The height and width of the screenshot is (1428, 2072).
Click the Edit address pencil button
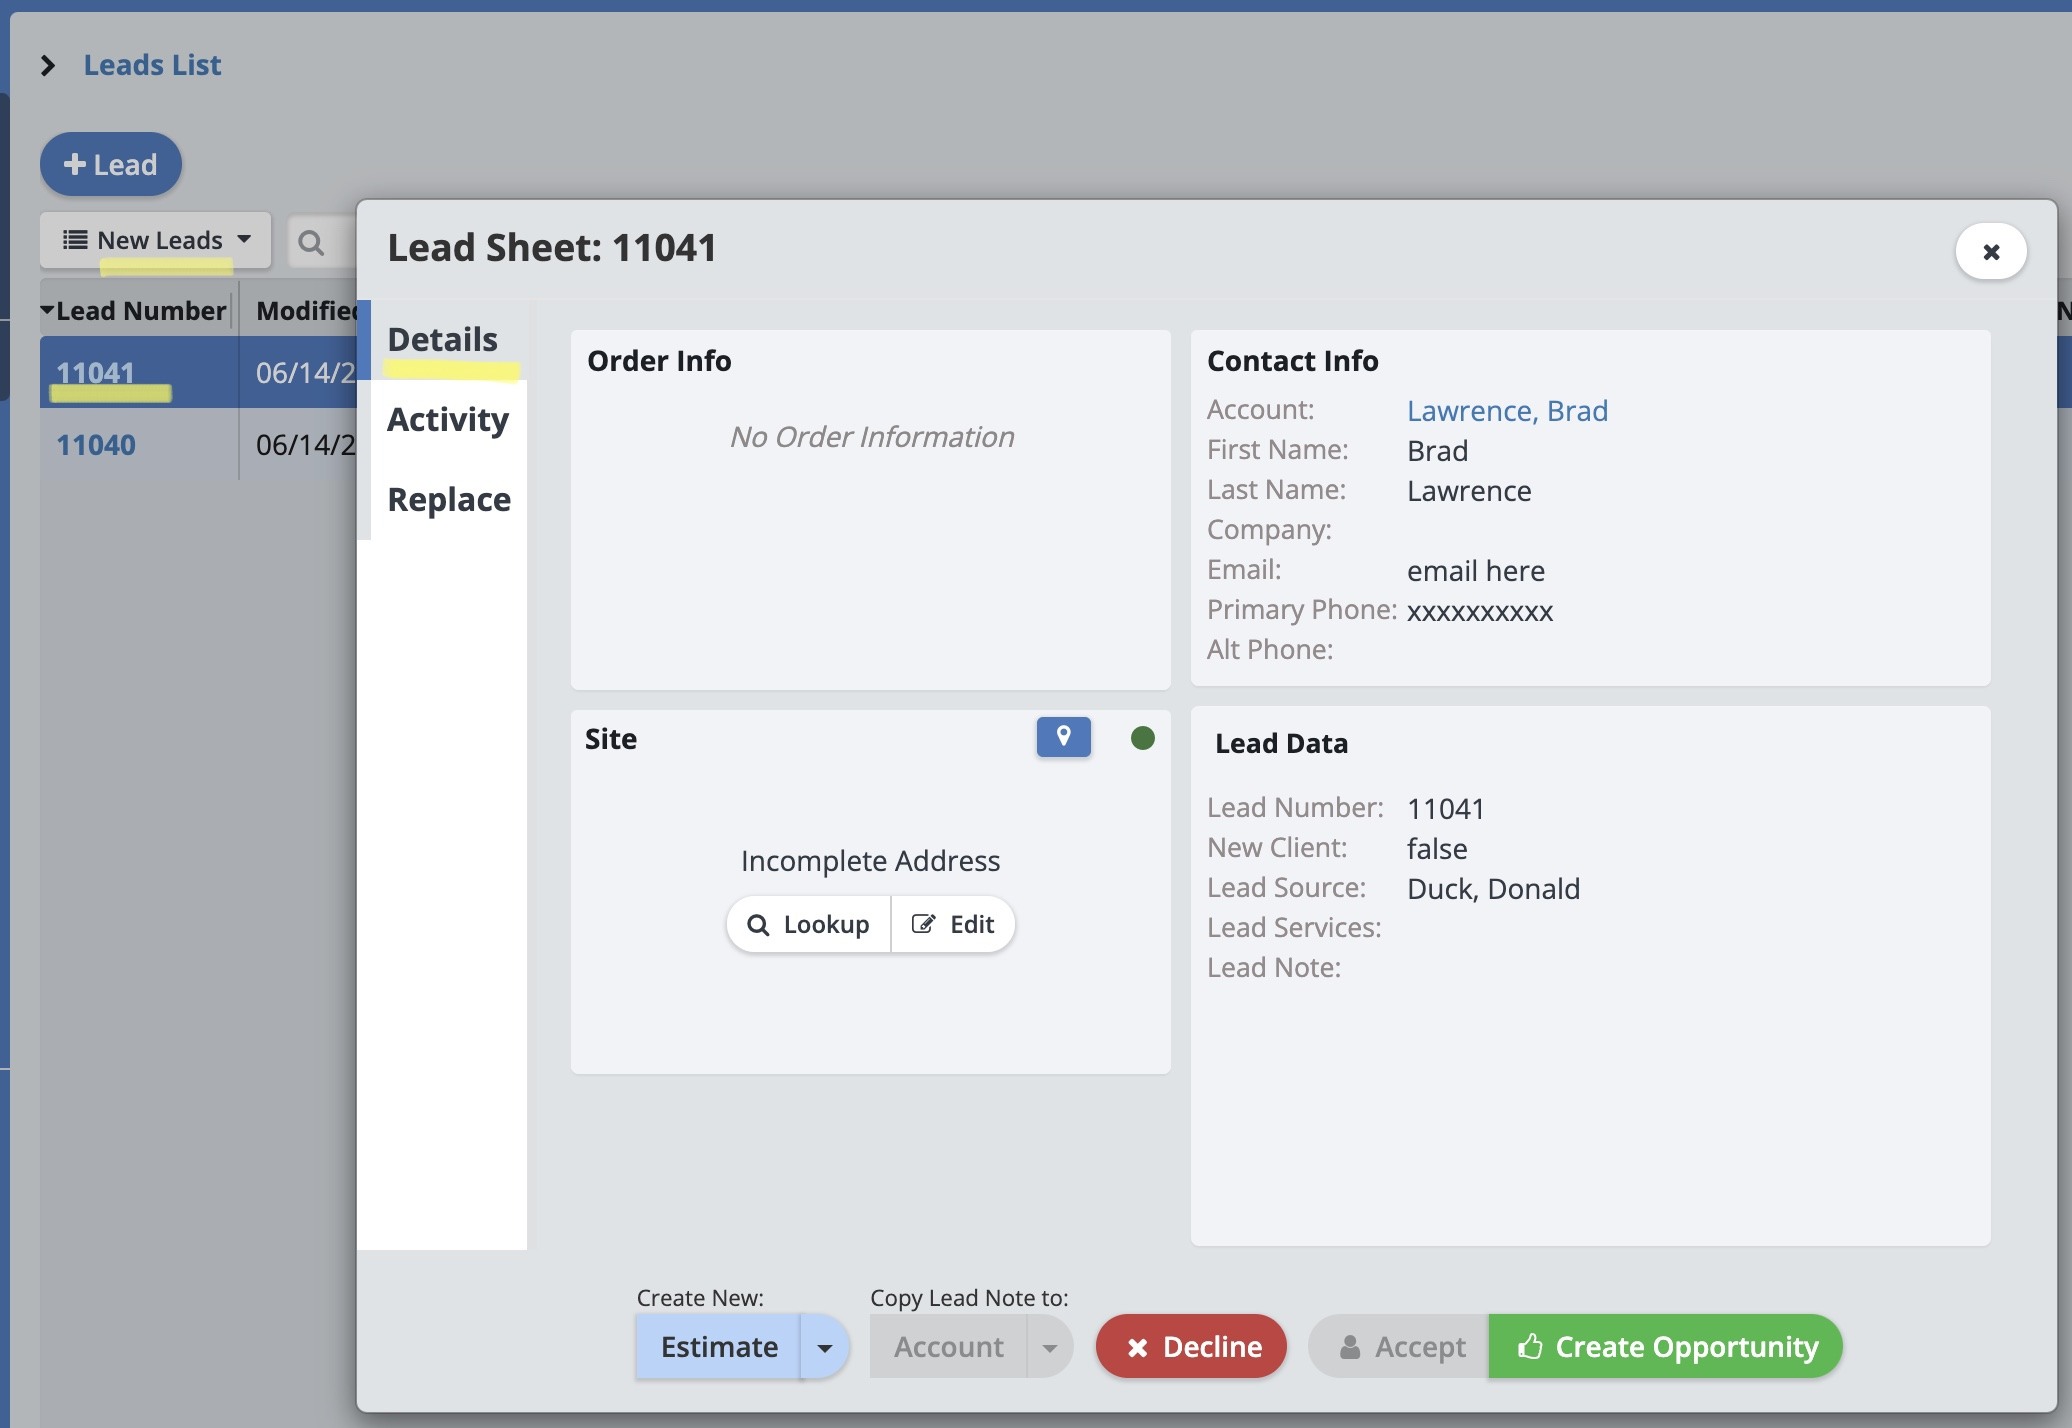coord(953,924)
